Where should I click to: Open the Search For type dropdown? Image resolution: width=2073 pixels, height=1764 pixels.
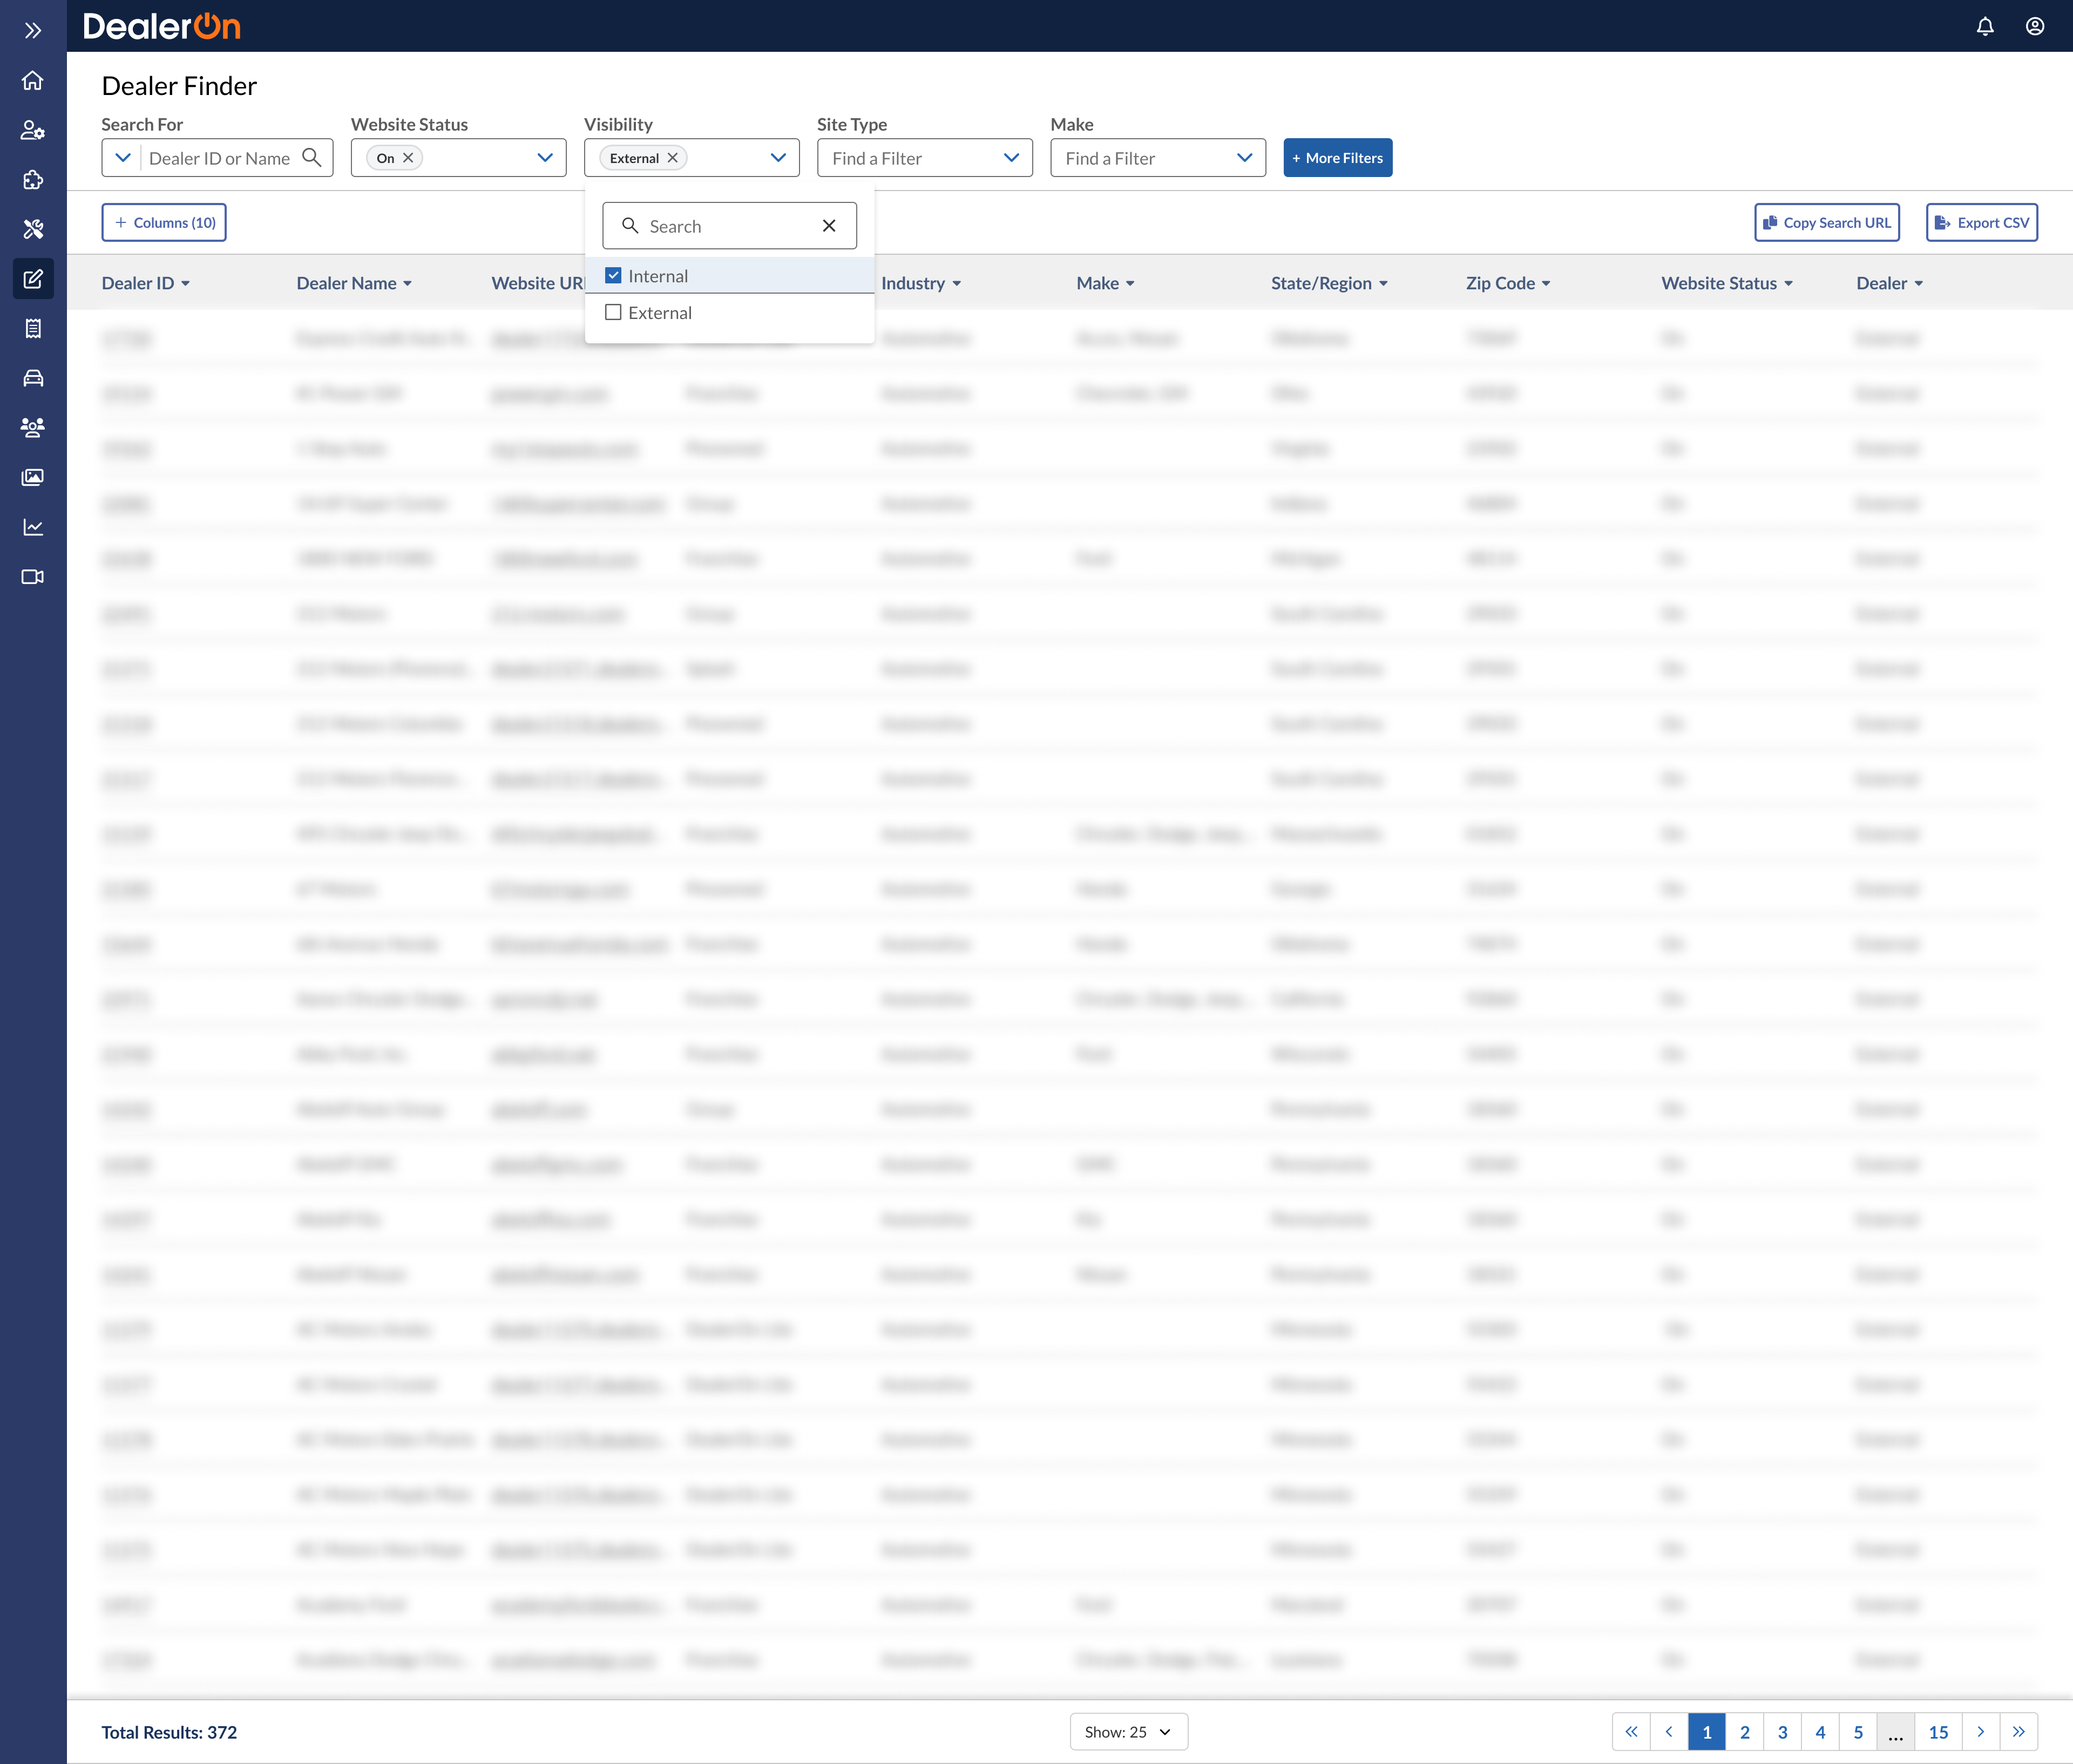(x=123, y=158)
